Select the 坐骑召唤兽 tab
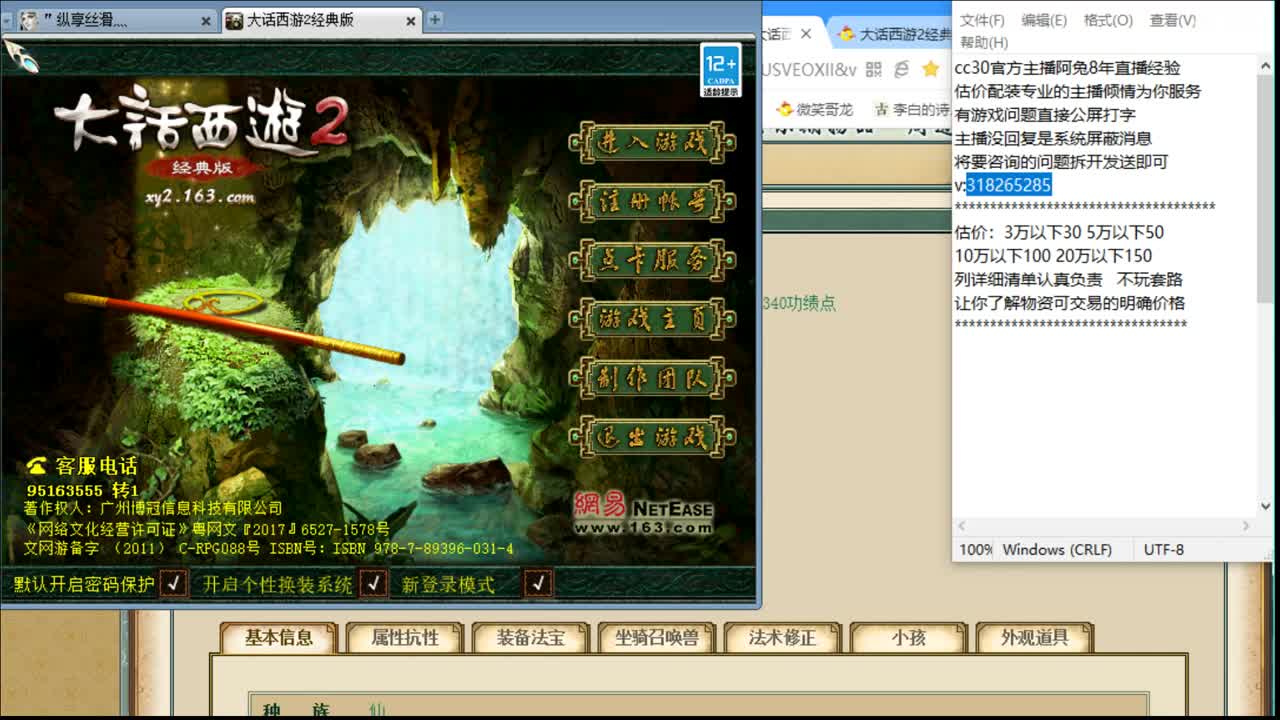The width and height of the screenshot is (1280, 720). 657,638
